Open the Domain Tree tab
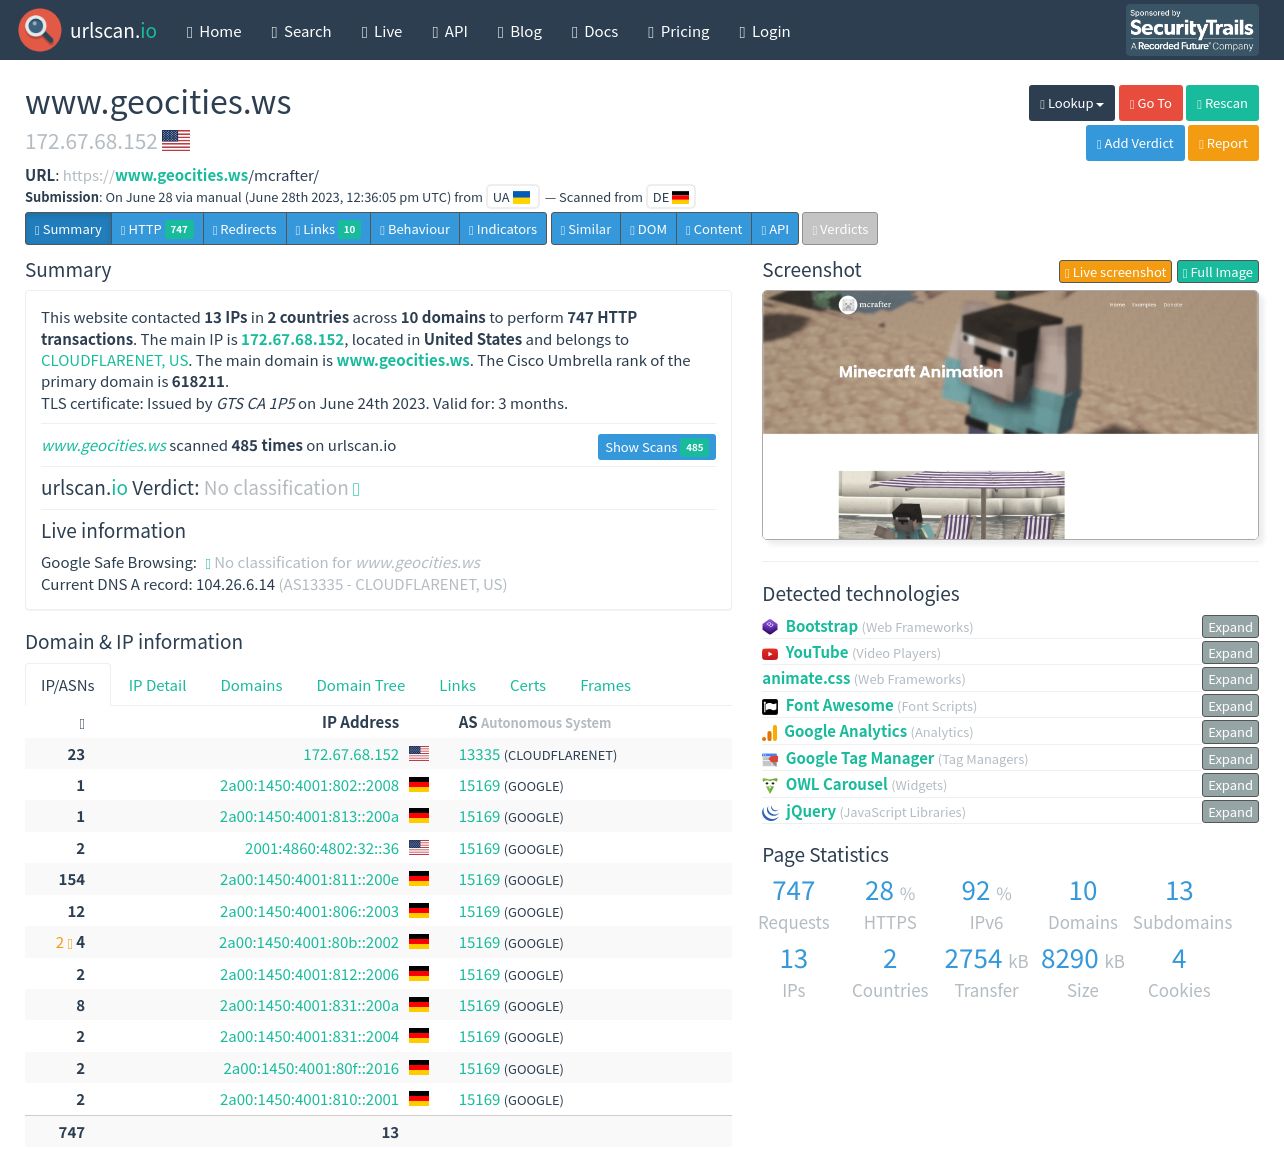The width and height of the screenshot is (1284, 1149). tap(361, 685)
